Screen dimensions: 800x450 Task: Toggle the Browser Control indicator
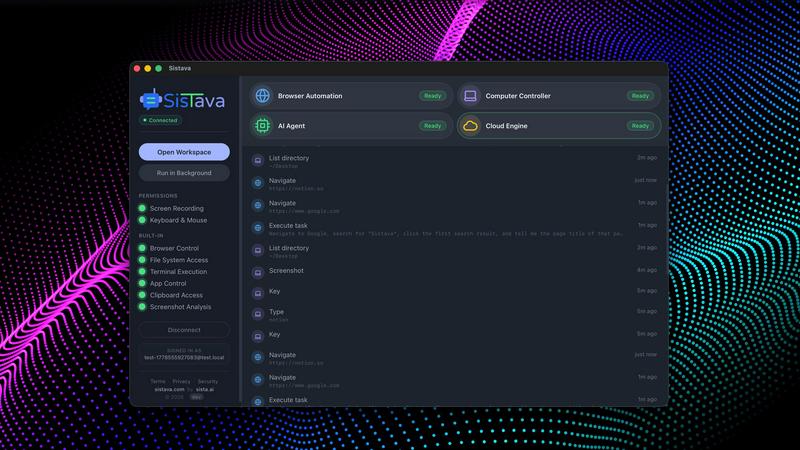(142, 248)
